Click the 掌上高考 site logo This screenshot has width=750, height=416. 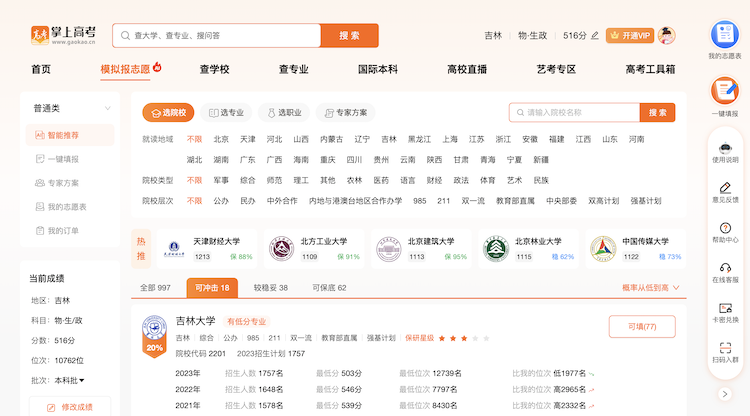[x=63, y=35]
